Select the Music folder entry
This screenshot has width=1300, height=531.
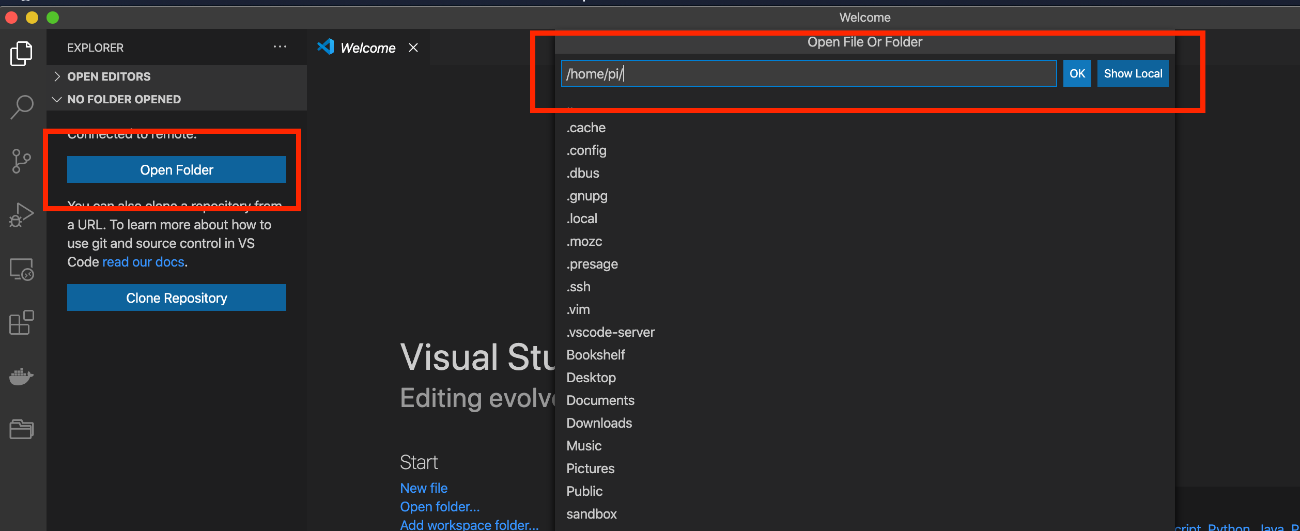pos(865,446)
